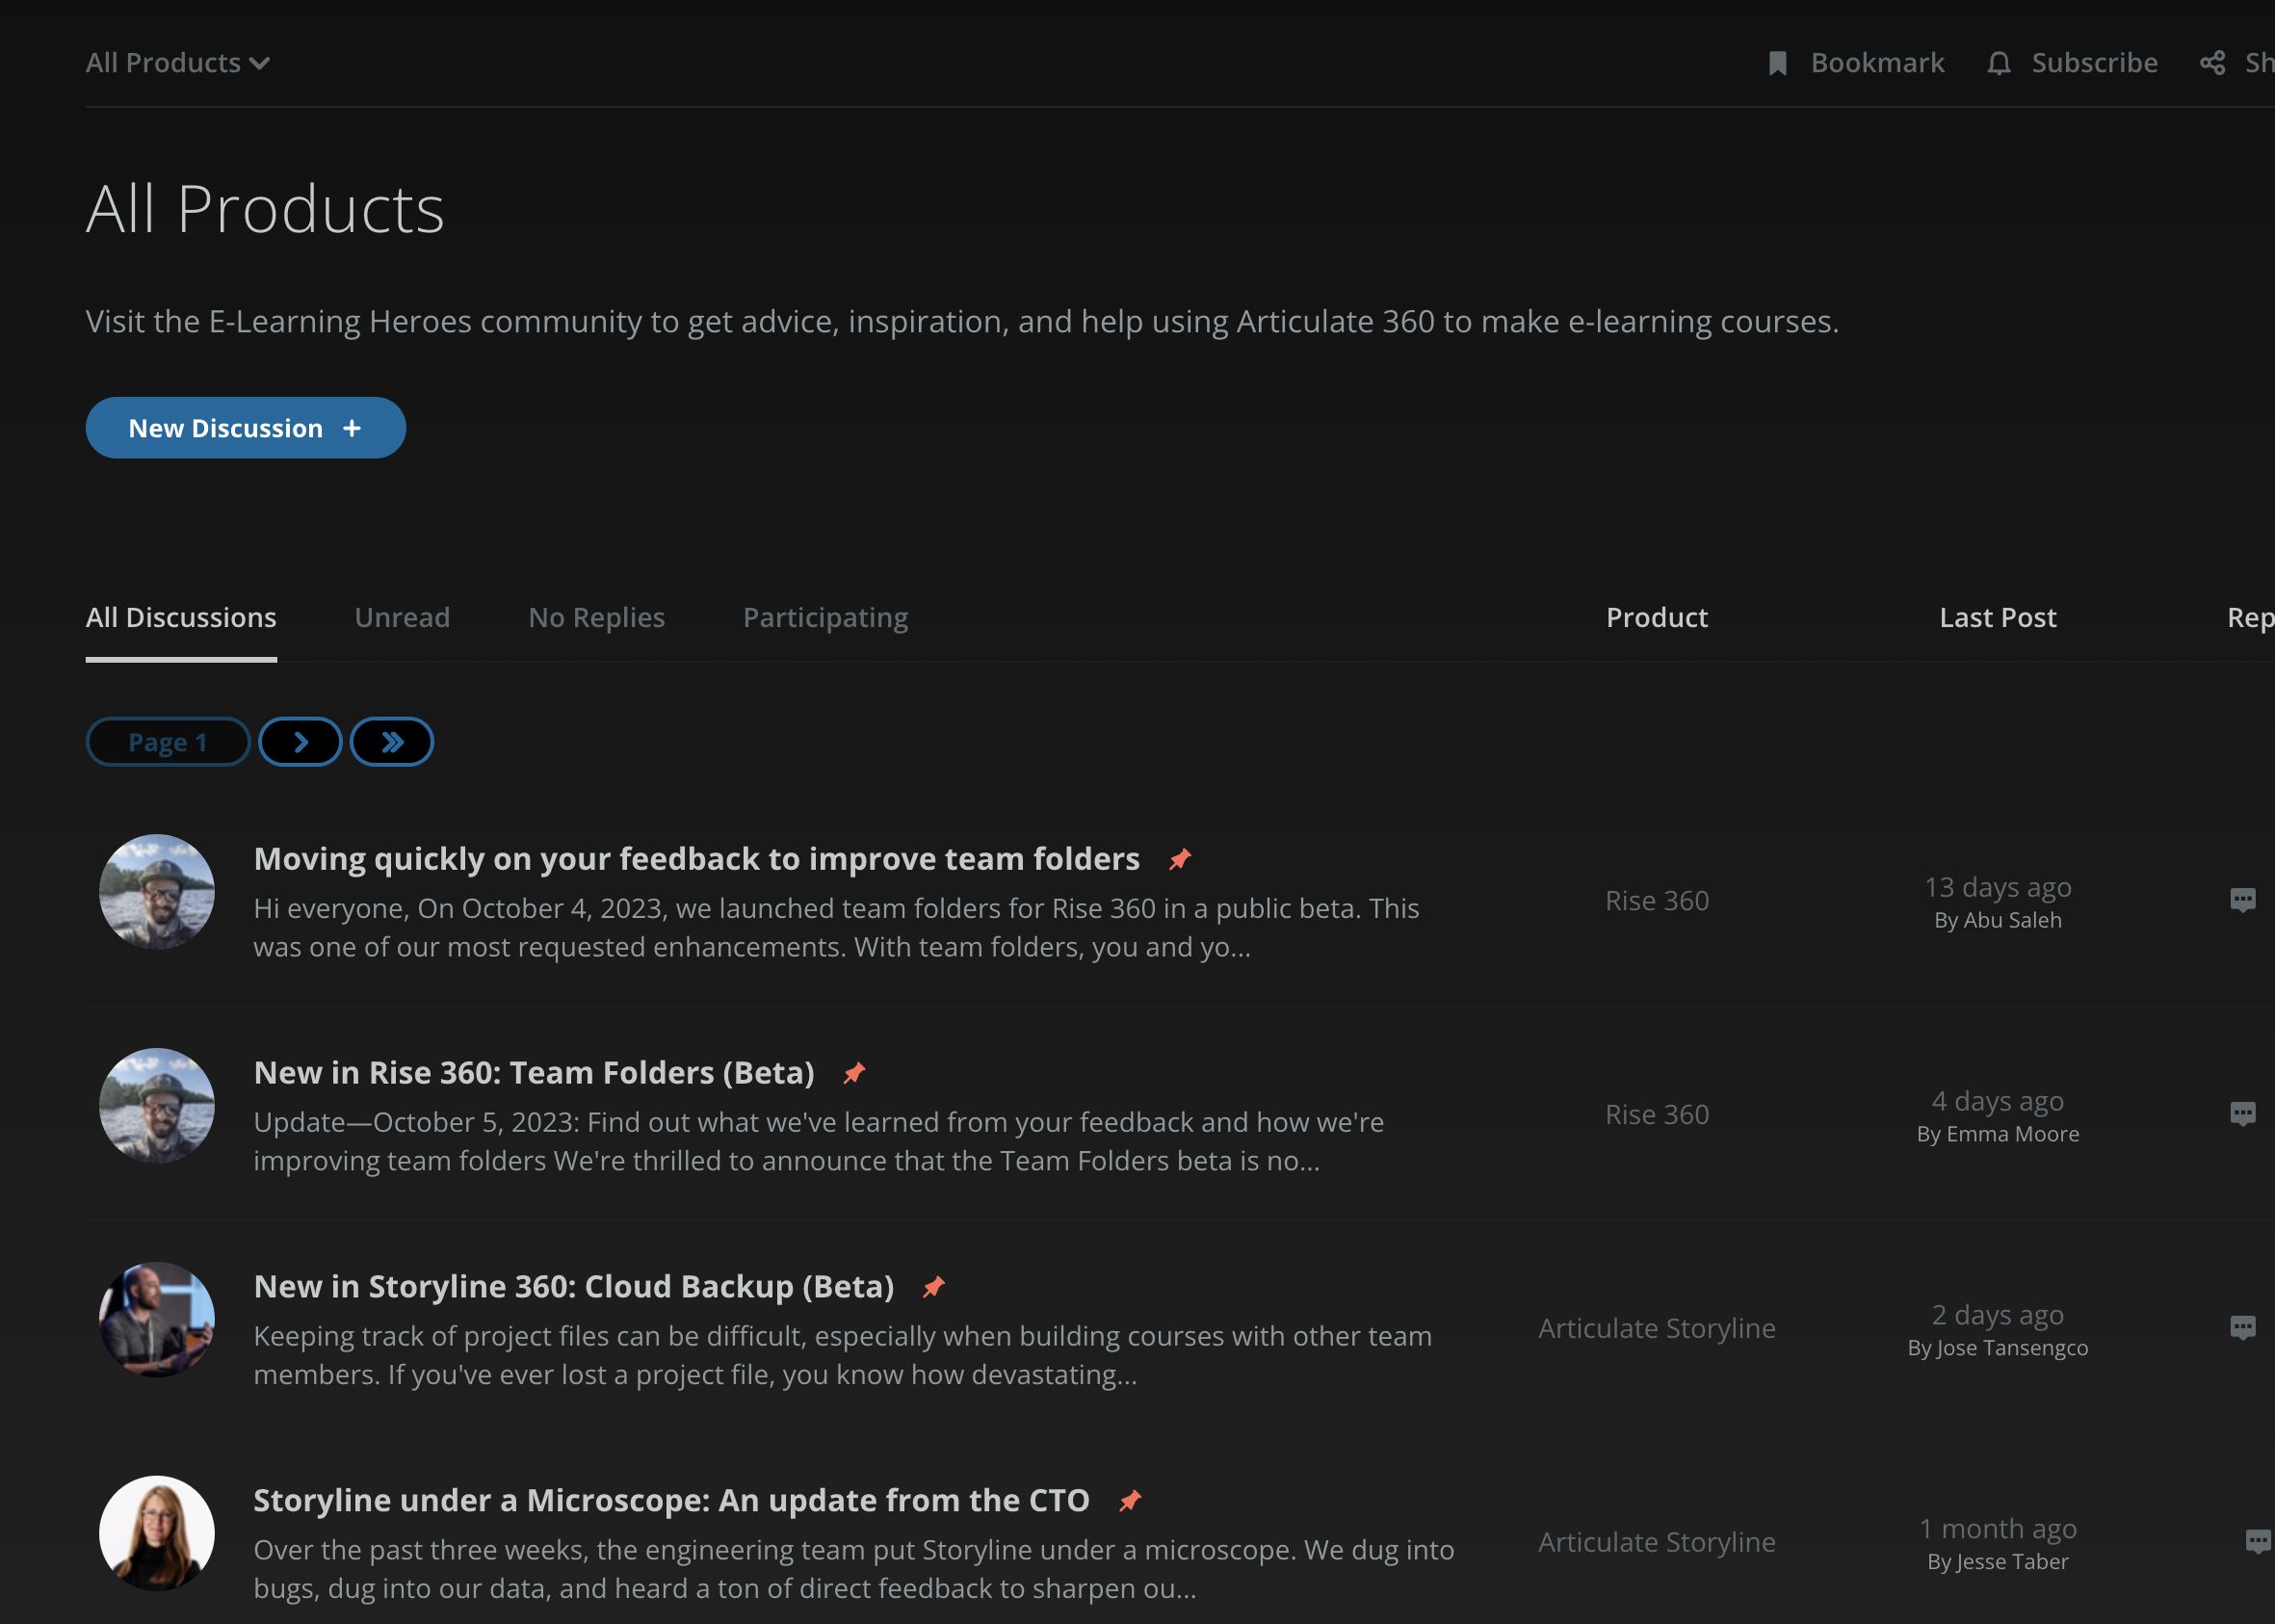Viewport: 2275px width, 1624px height.
Task: Start a New Discussion
Action: [x=246, y=428]
